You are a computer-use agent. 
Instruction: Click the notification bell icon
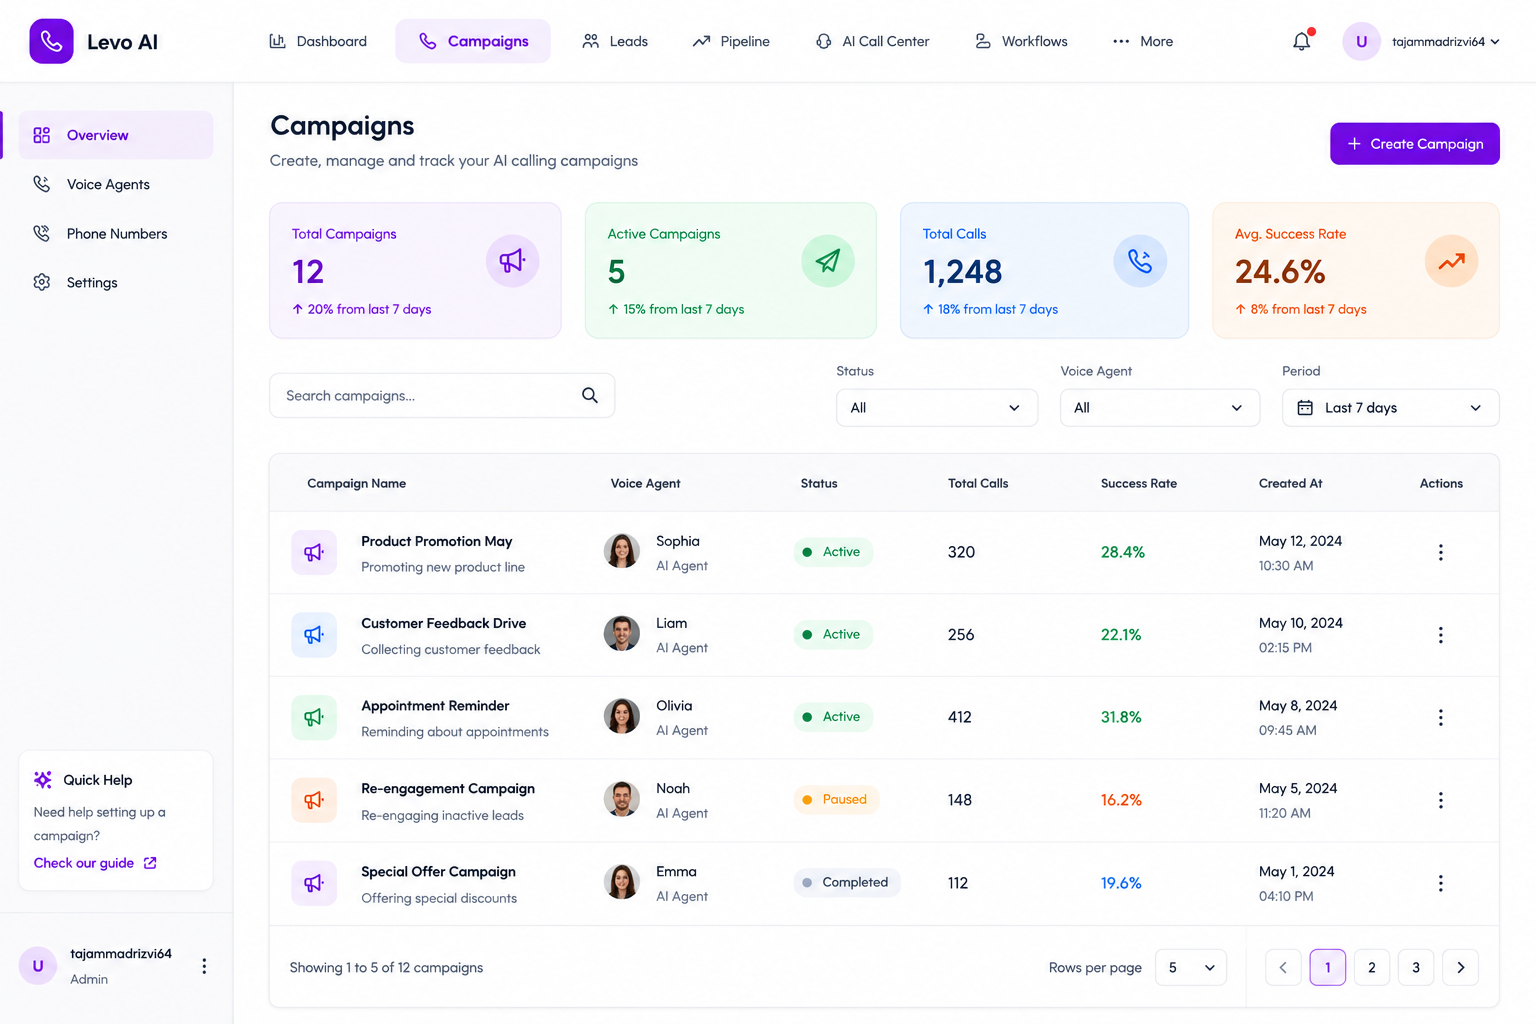(x=1301, y=41)
